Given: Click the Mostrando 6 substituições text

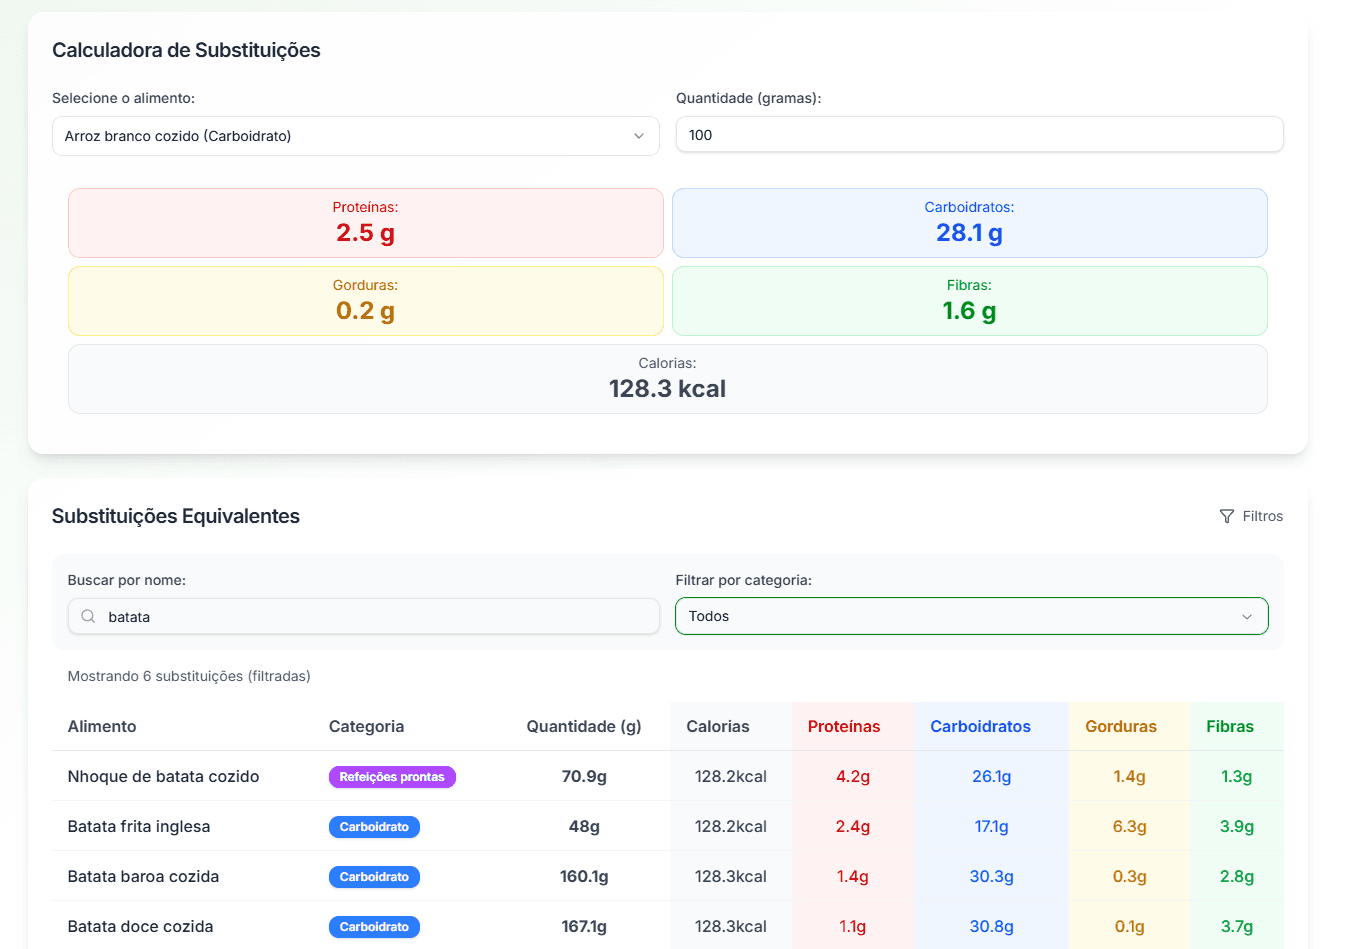Looking at the screenshot, I should pos(189,676).
